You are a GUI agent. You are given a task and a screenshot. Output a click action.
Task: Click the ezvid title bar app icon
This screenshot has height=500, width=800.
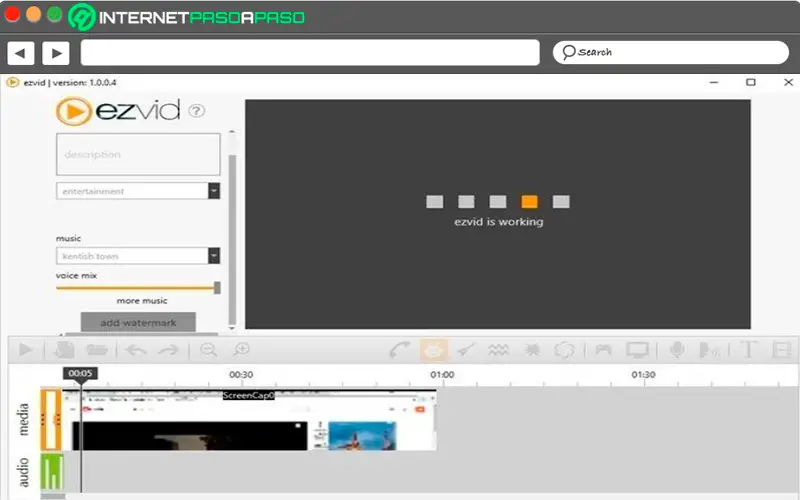click(x=13, y=82)
